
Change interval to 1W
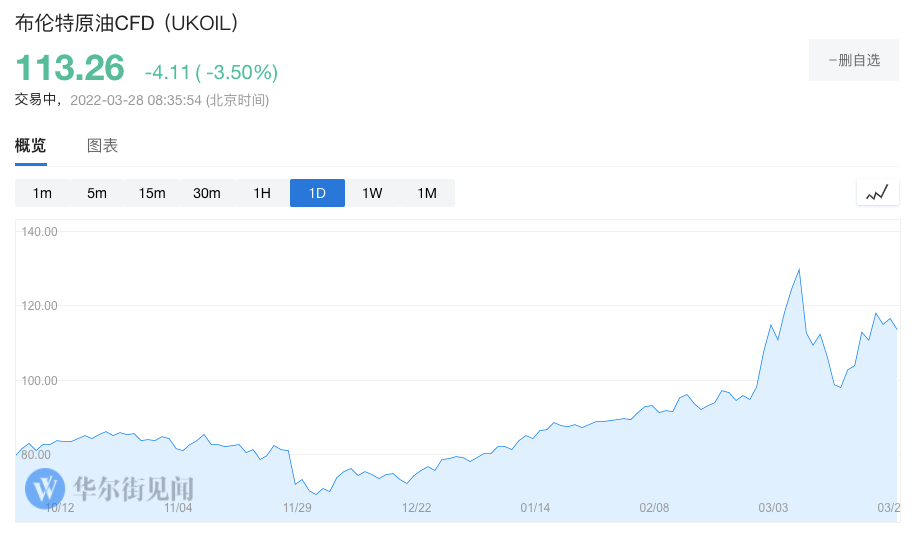(x=372, y=193)
